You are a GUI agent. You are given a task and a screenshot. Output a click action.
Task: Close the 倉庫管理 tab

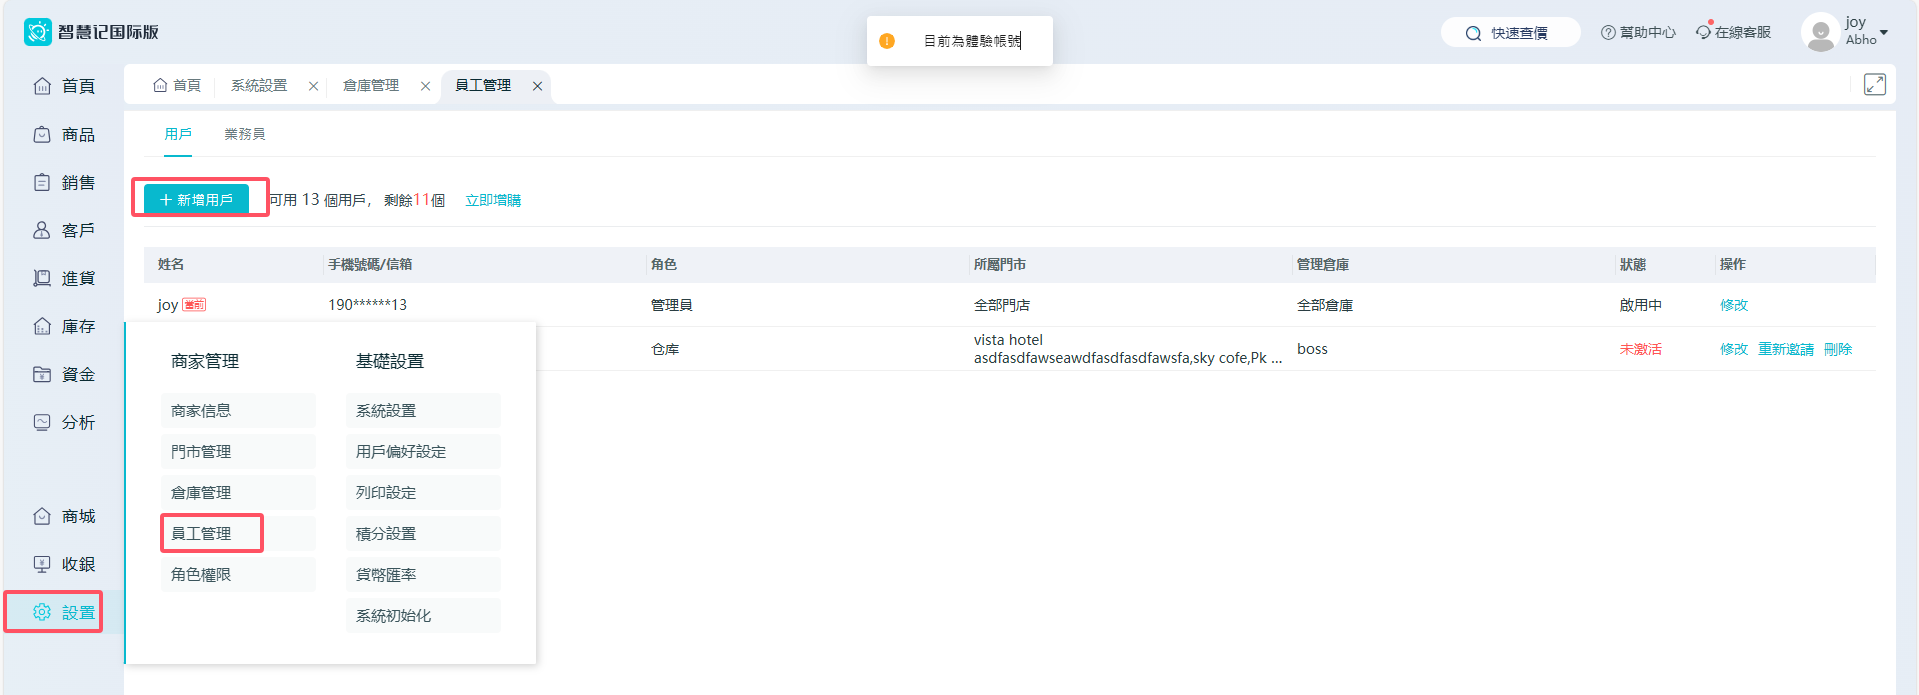click(x=425, y=86)
